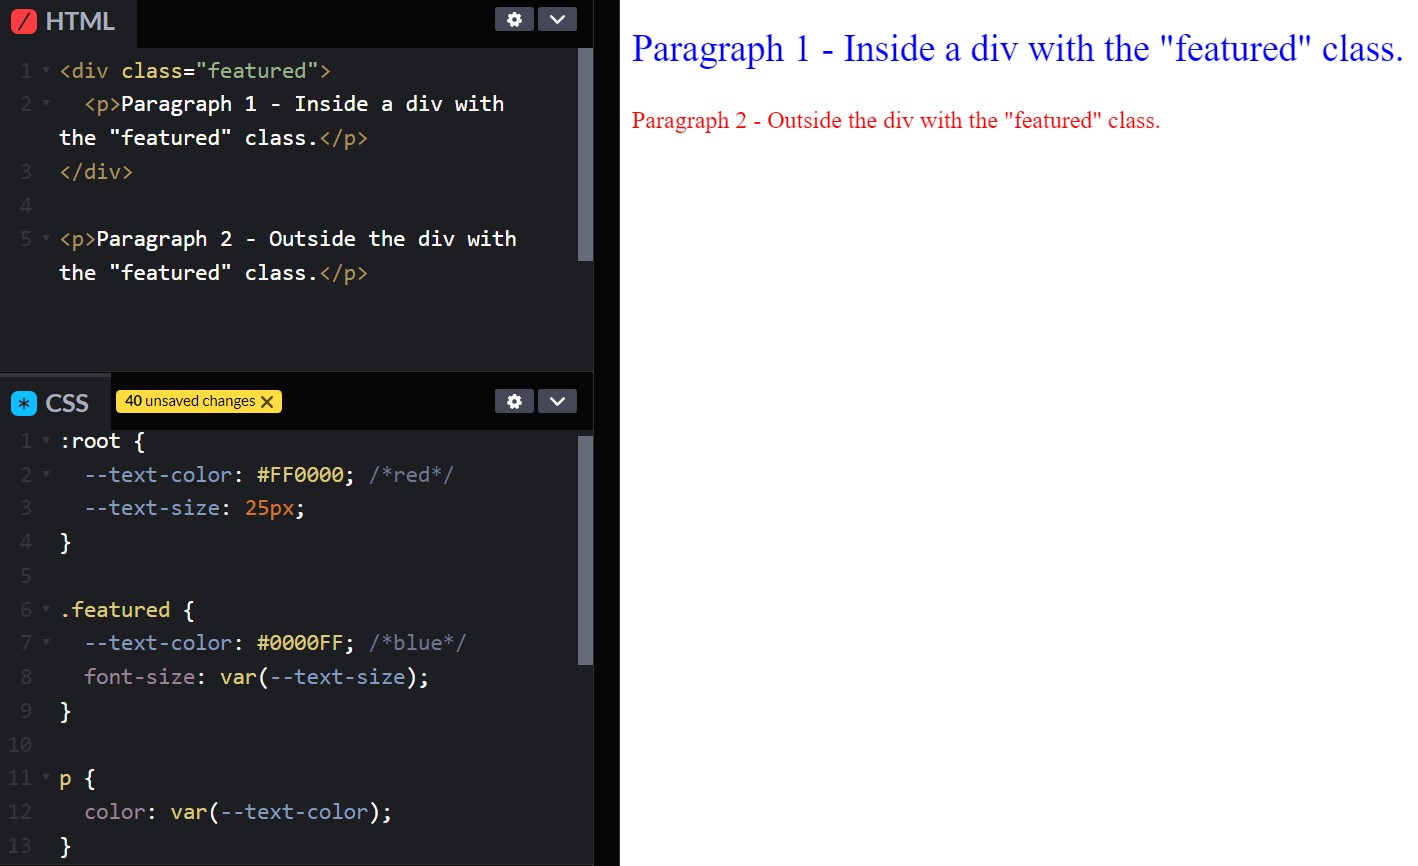Viewport: 1418px width, 866px height.
Task: Click the blue Paragraph 1 preview text
Action: (x=1017, y=49)
